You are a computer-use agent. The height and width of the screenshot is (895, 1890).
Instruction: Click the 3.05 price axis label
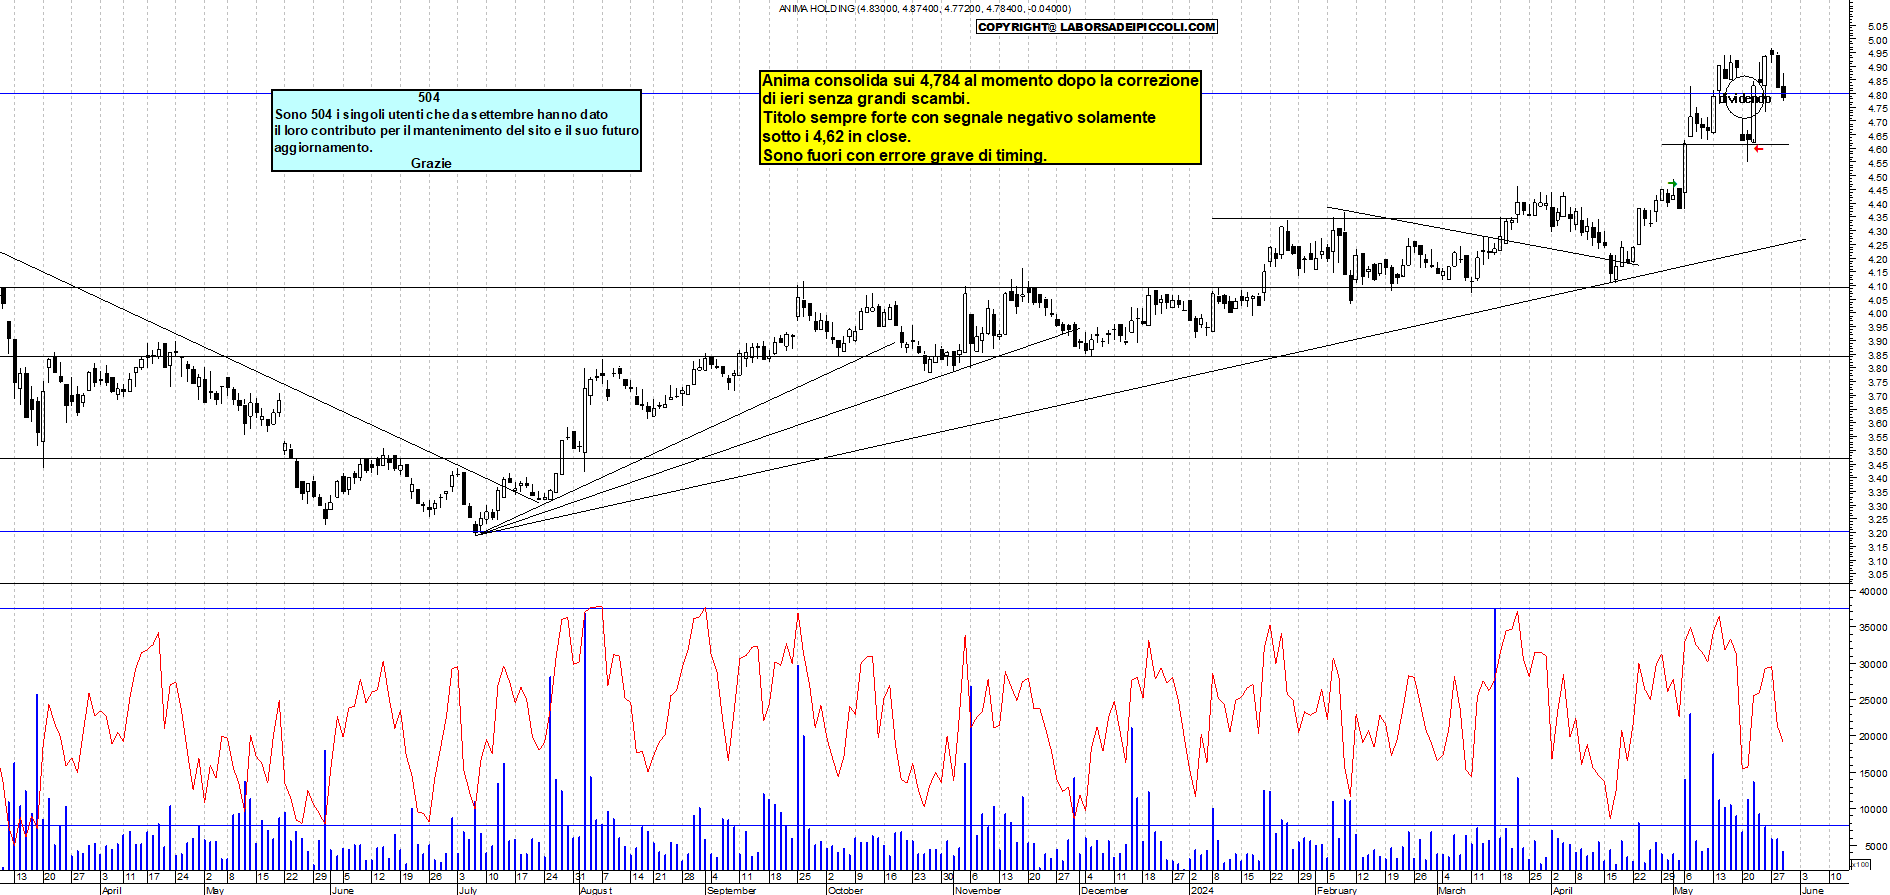[1876, 575]
